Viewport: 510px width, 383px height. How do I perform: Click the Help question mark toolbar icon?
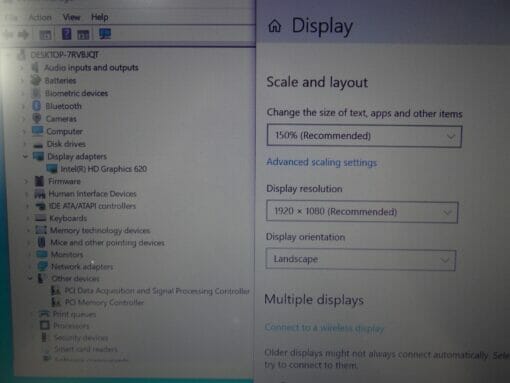click(67, 34)
